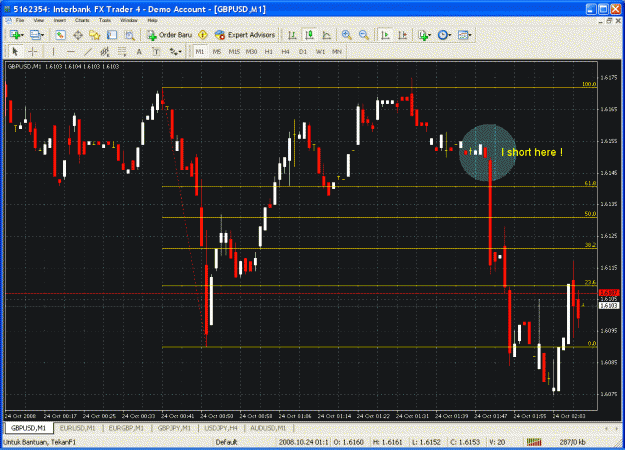Select the arrow cursor tool

pyautogui.click(x=15, y=51)
